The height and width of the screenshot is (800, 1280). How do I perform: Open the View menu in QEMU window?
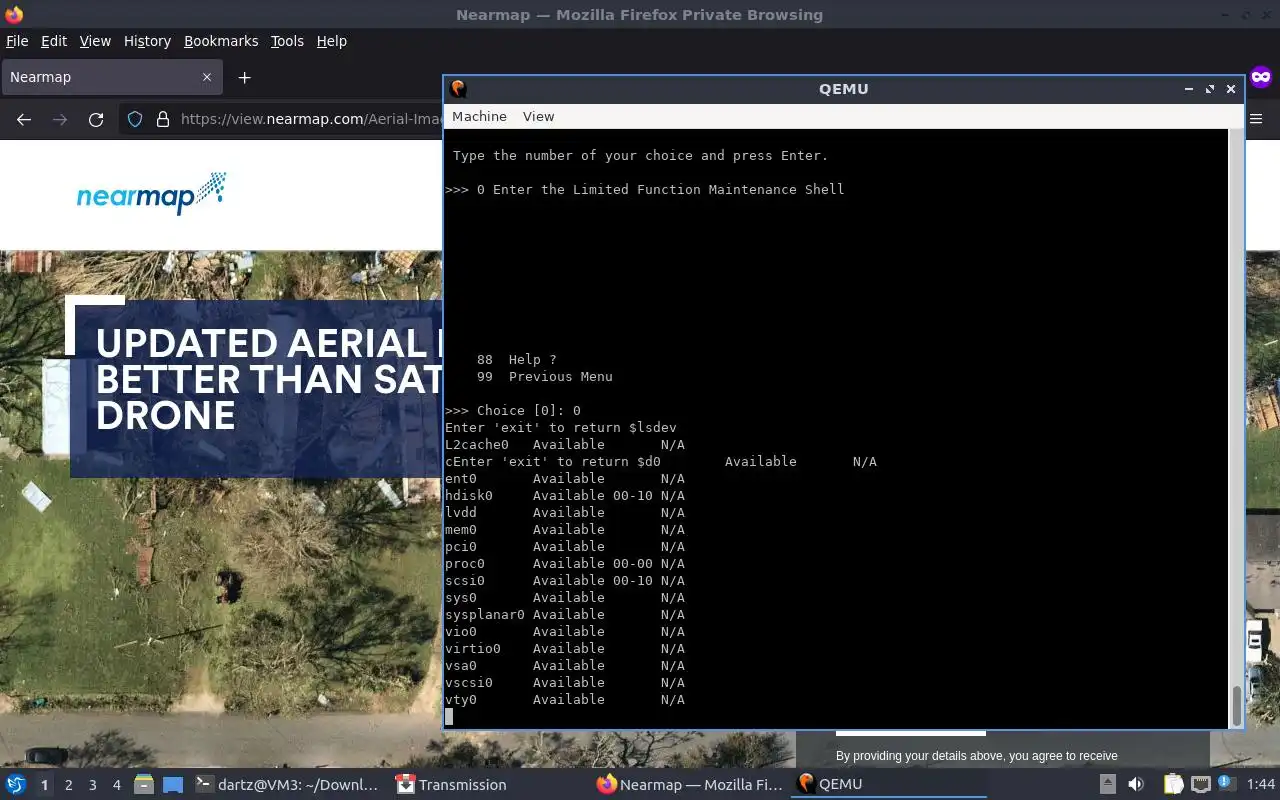[538, 116]
